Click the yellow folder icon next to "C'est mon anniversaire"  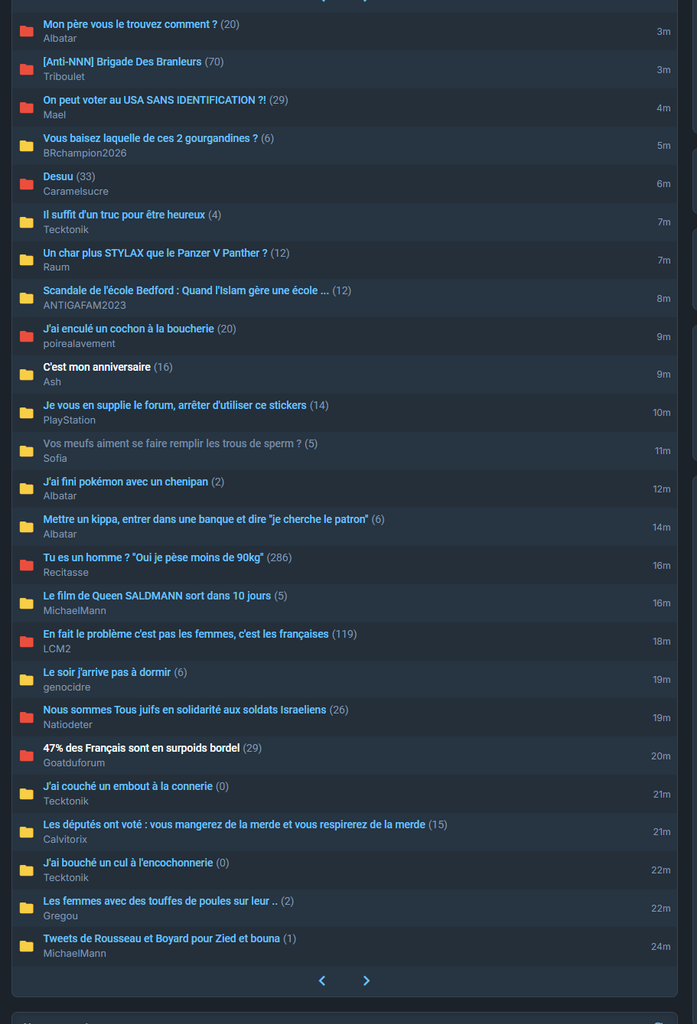pyautogui.click(x=27, y=375)
